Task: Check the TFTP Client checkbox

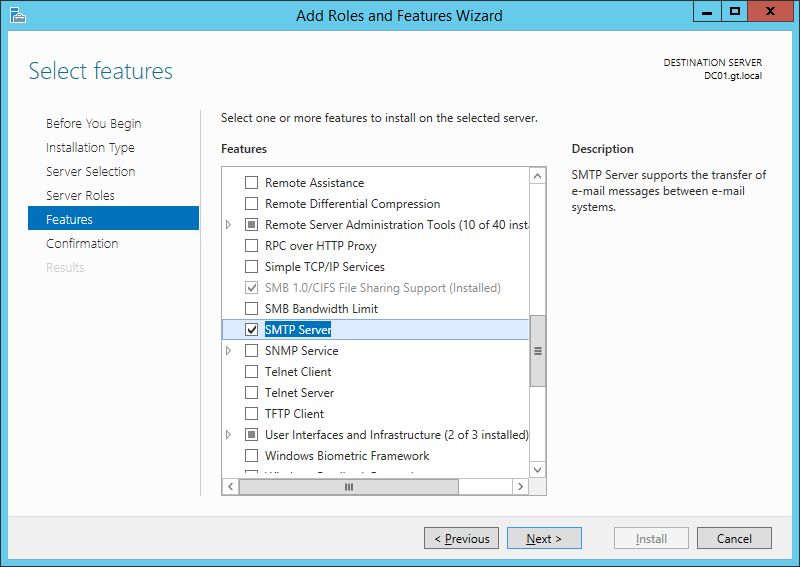Action: 252,413
